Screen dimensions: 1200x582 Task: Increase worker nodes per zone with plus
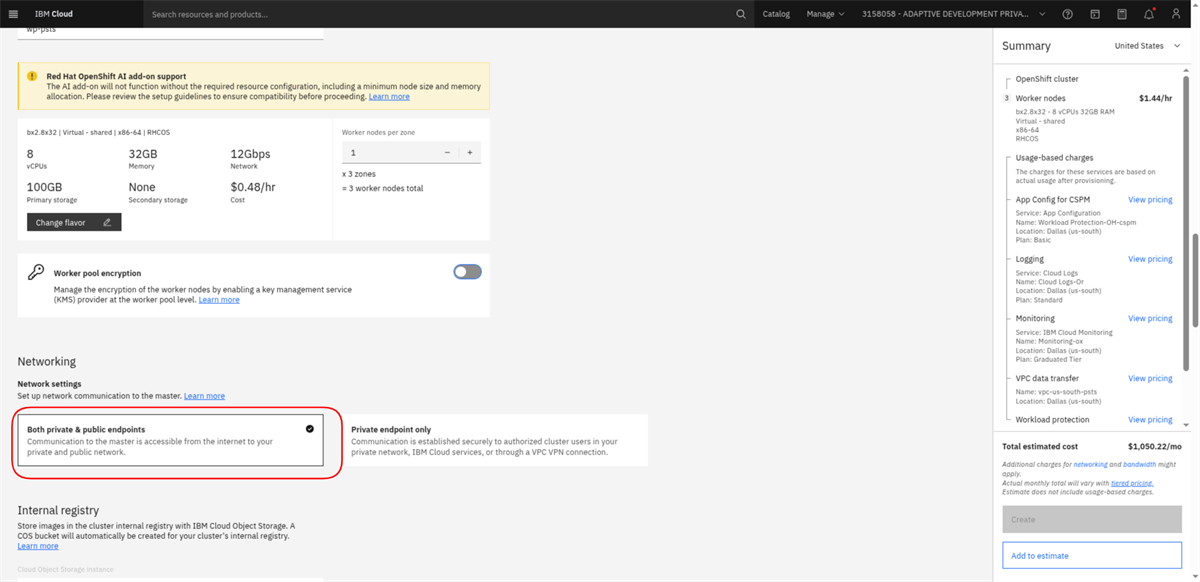pyautogui.click(x=470, y=152)
